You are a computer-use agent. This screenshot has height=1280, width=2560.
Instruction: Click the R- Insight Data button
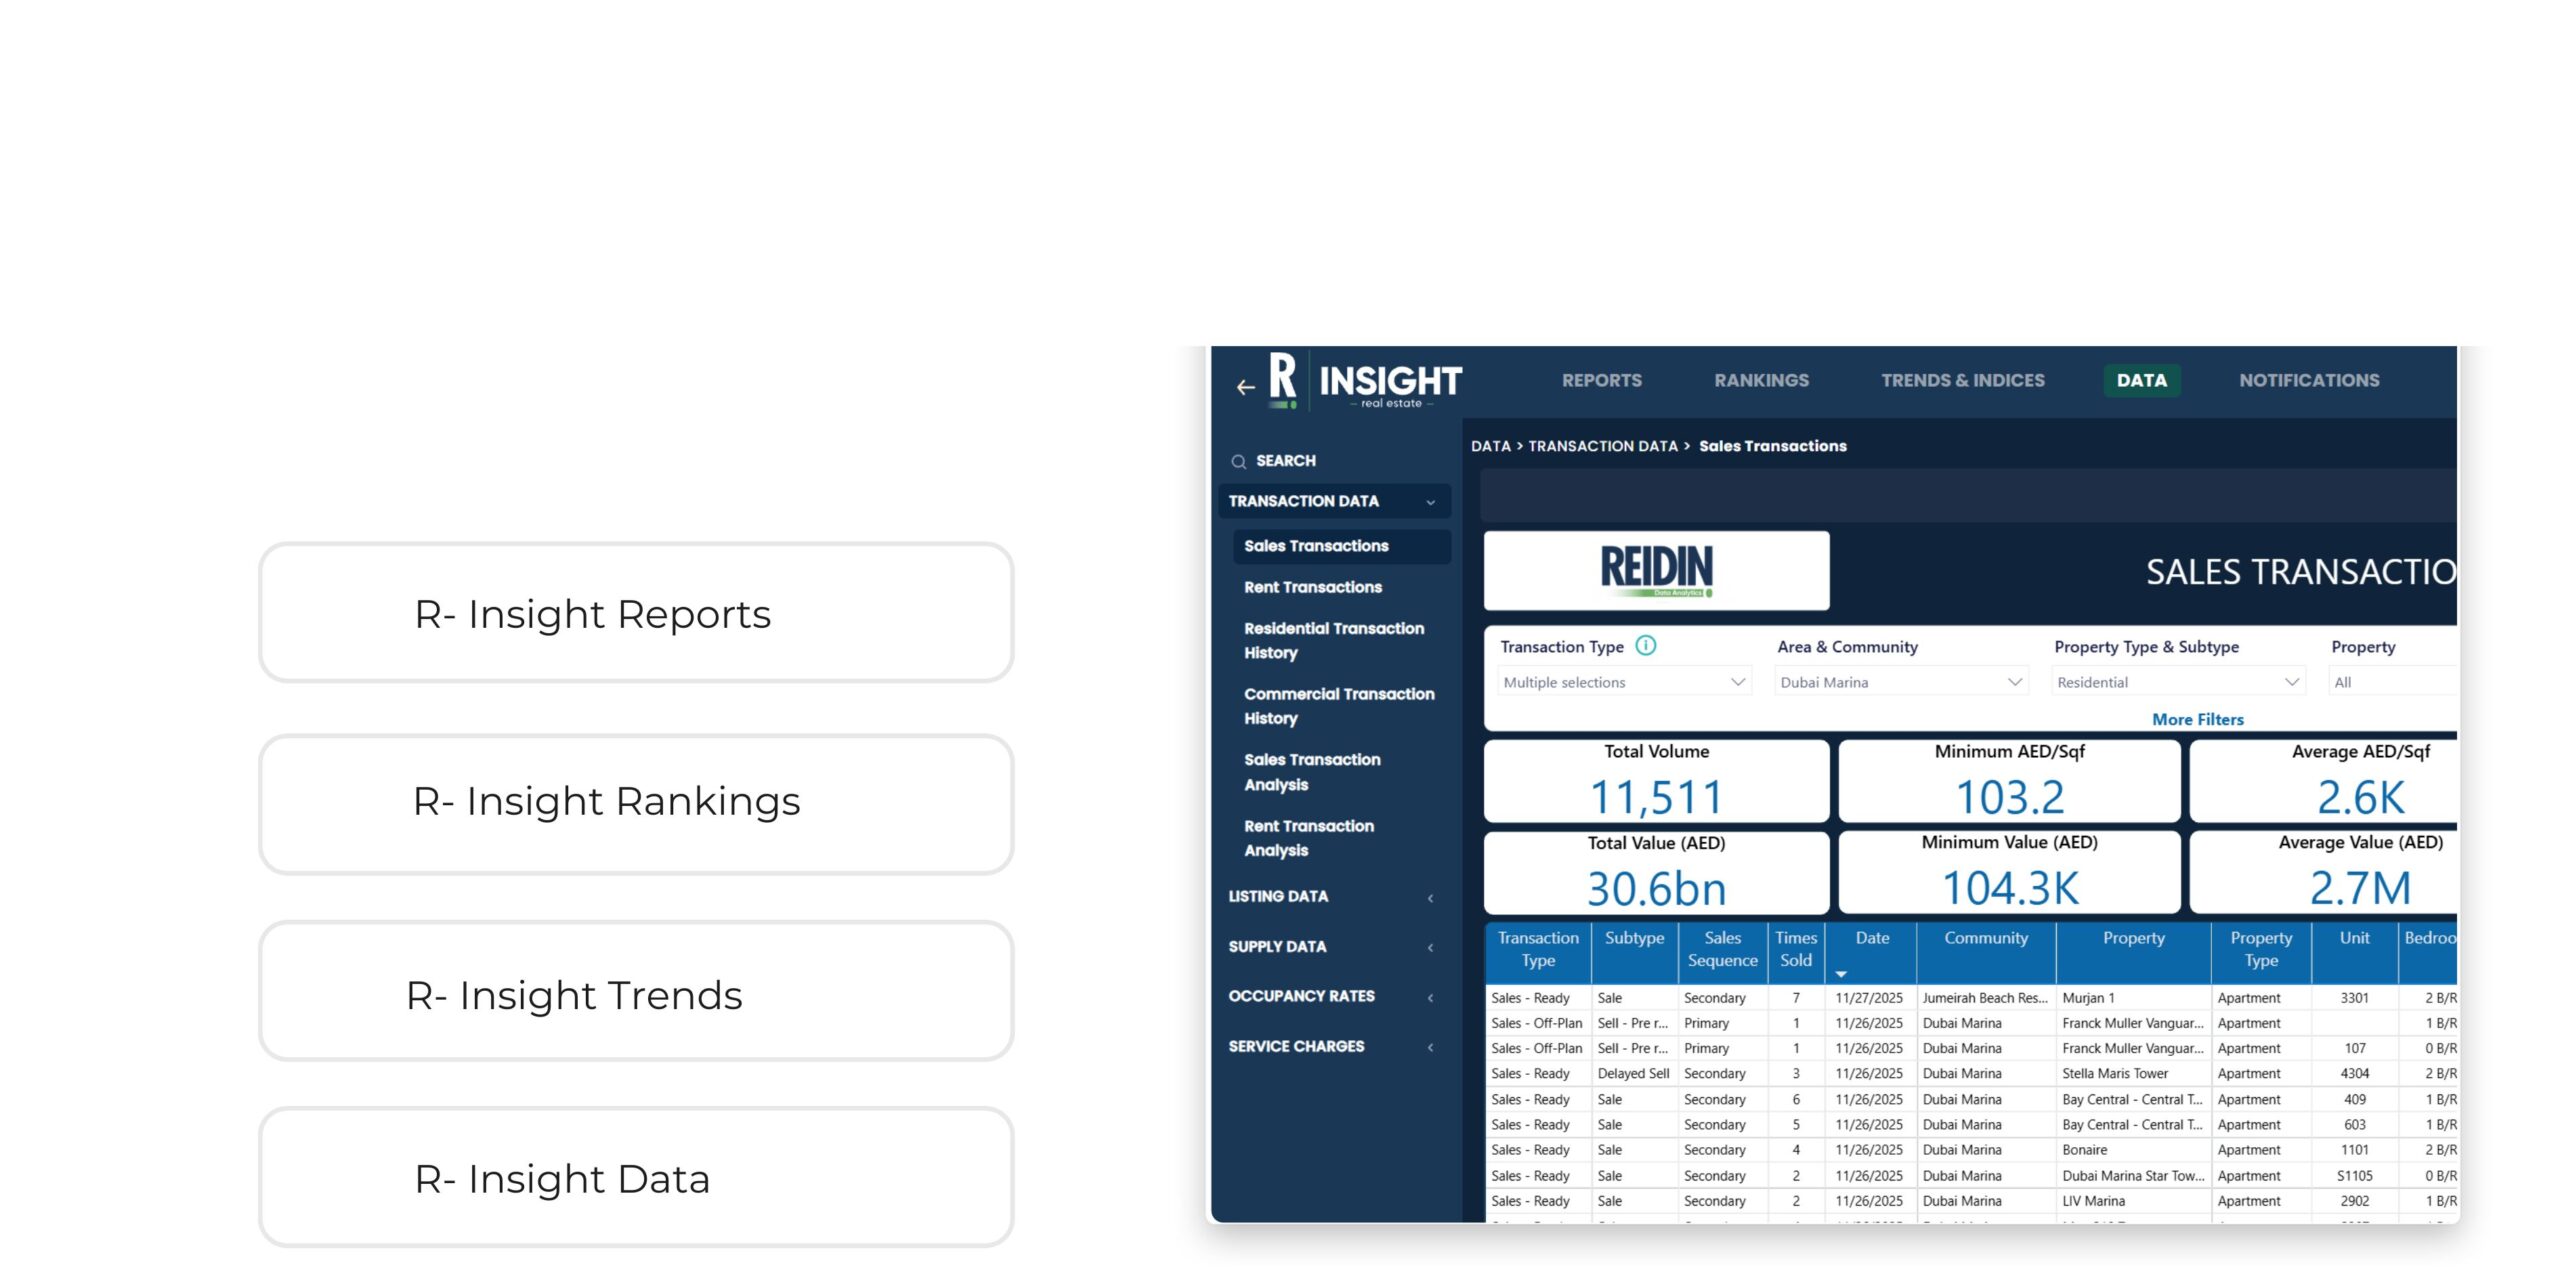[636, 1177]
